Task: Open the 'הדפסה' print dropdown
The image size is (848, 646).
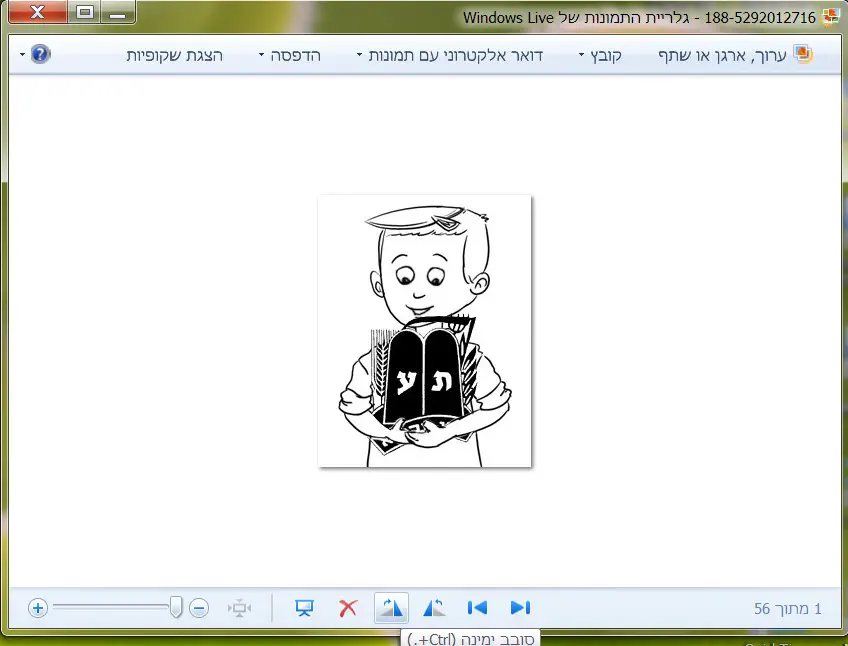Action: 290,55
